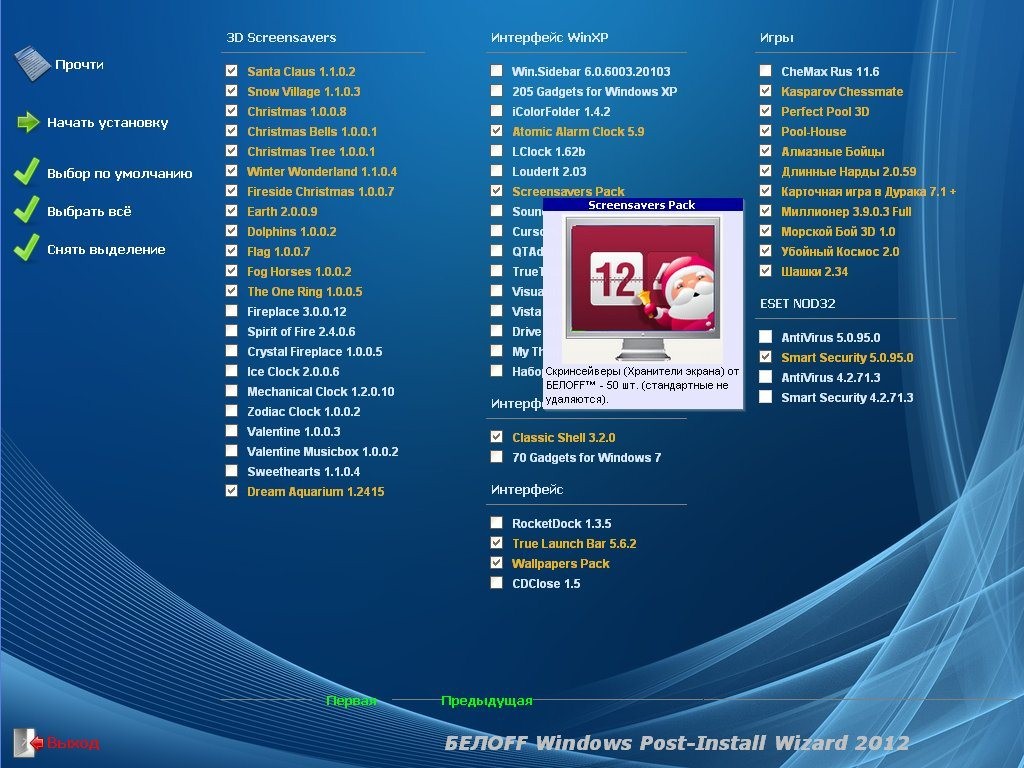Screen dimensions: 1024x768
Task: Uncheck Kasparov Chessmate checkbox
Action: pyautogui.click(x=765, y=91)
